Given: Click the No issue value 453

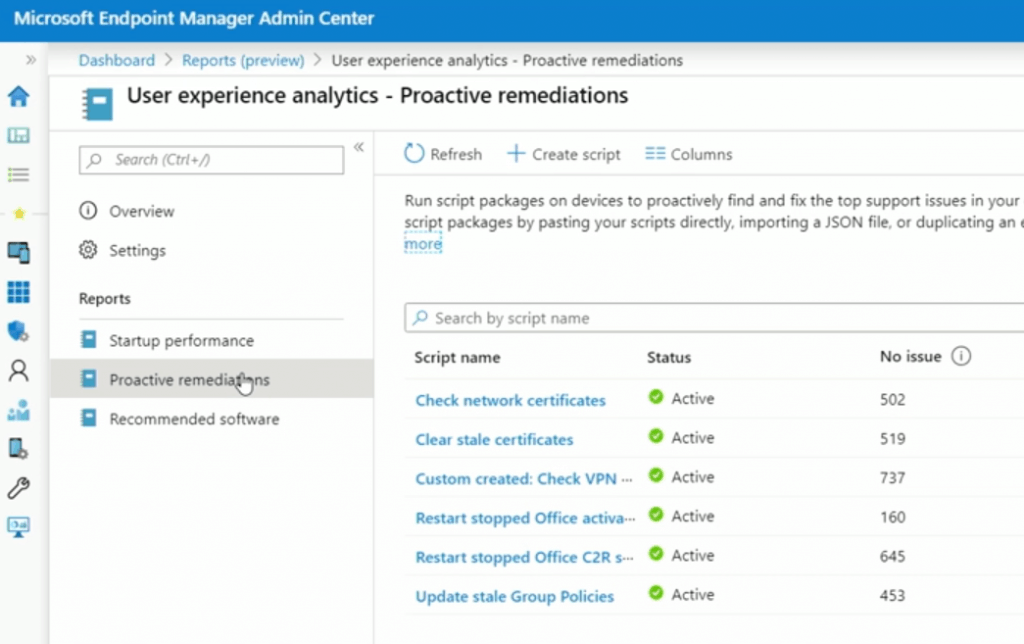Looking at the screenshot, I should (x=892, y=595).
